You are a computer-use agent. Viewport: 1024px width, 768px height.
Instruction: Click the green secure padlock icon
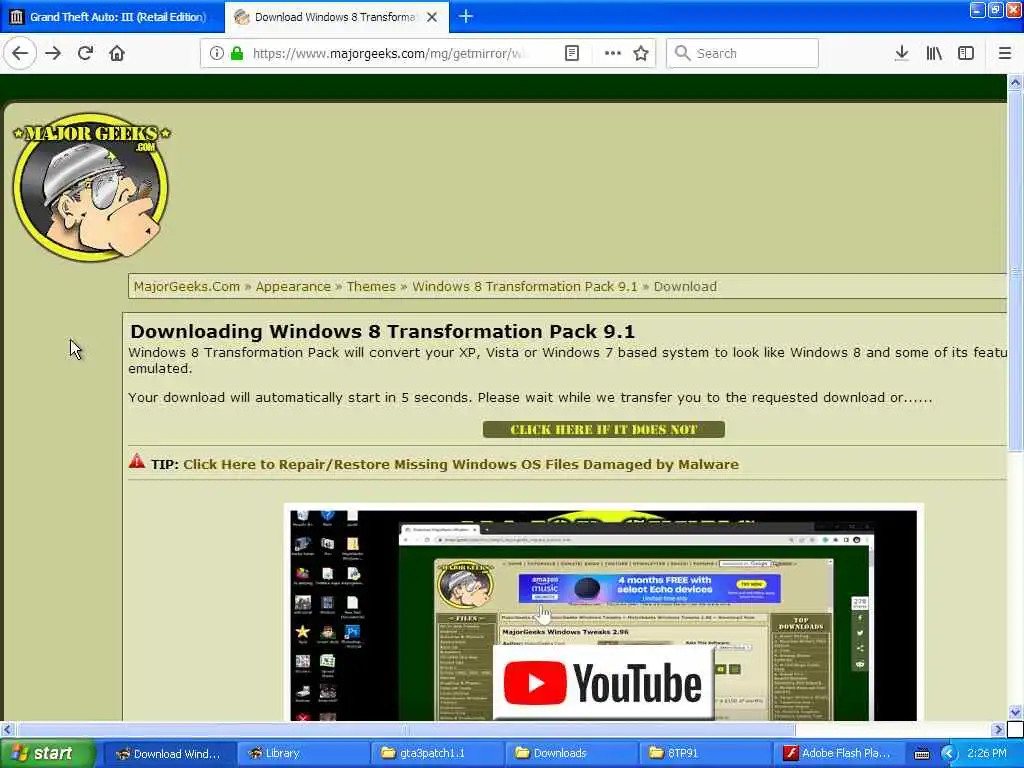(237, 54)
